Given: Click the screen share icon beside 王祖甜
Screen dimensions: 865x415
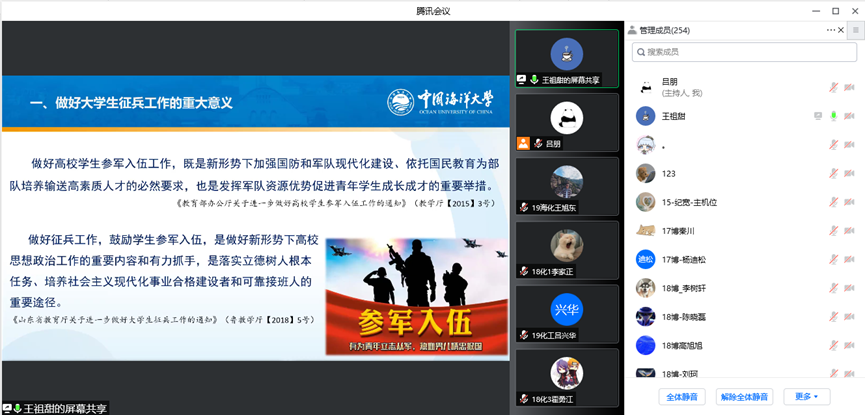Looking at the screenshot, I should [x=817, y=116].
